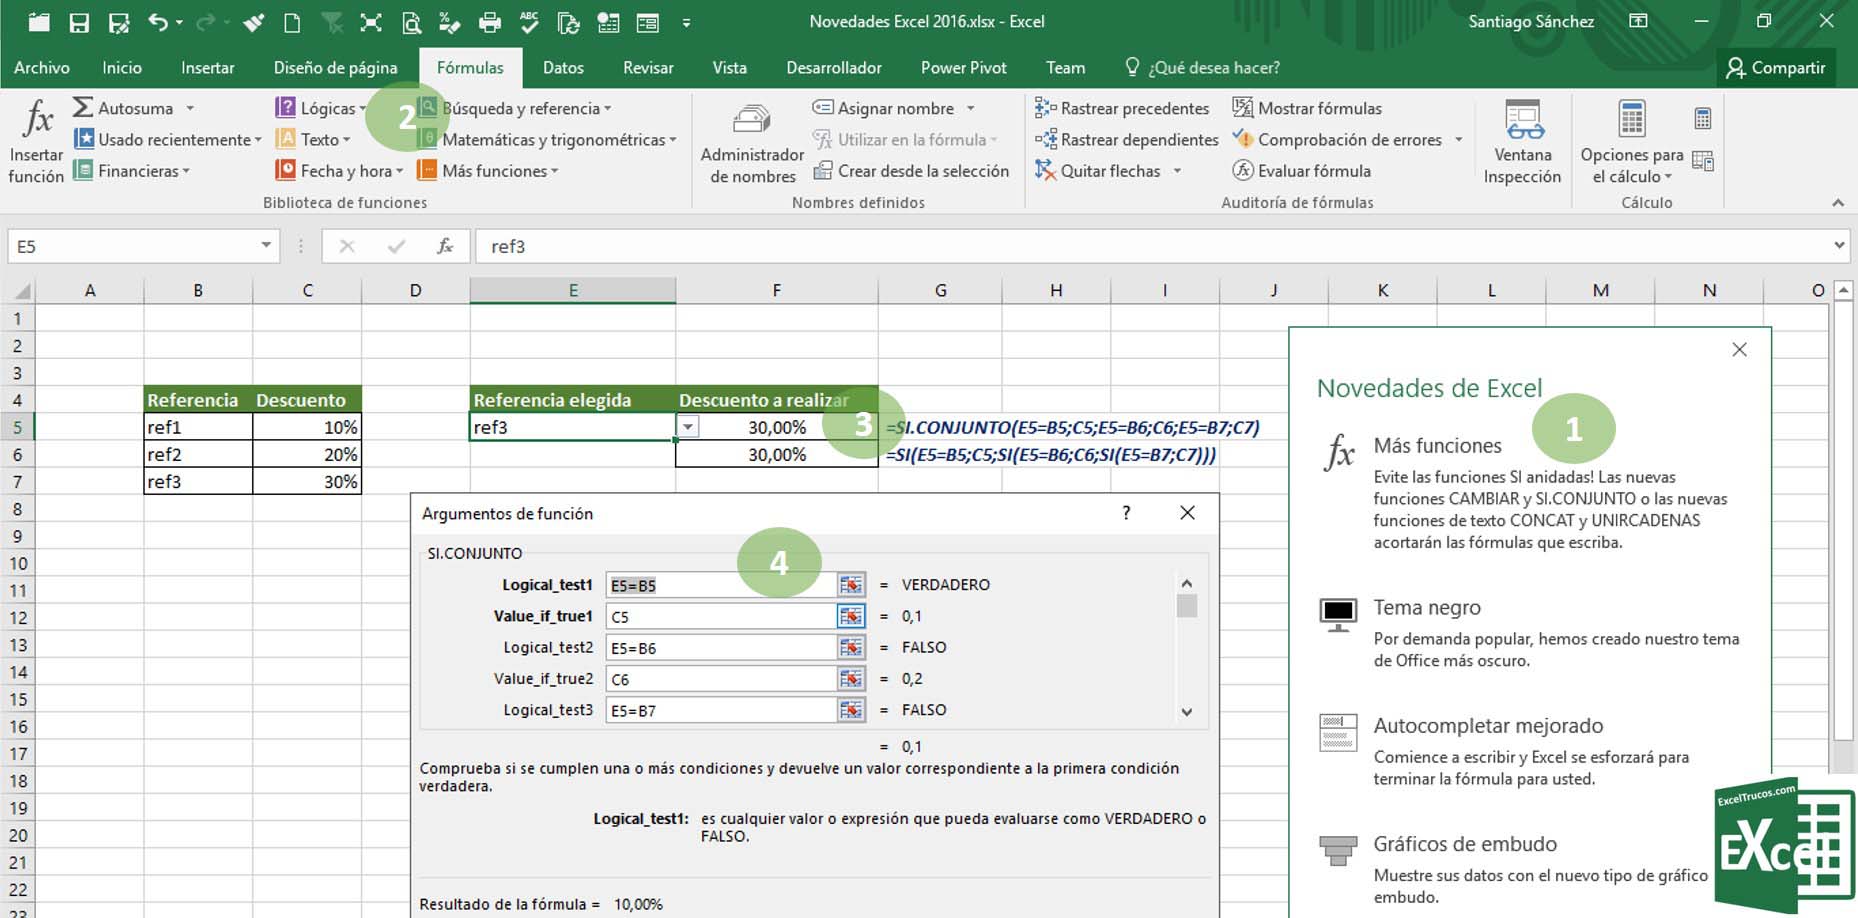Screen dimensions: 1858x918
Task: Open the Ventana Inspección
Action: [1521, 140]
